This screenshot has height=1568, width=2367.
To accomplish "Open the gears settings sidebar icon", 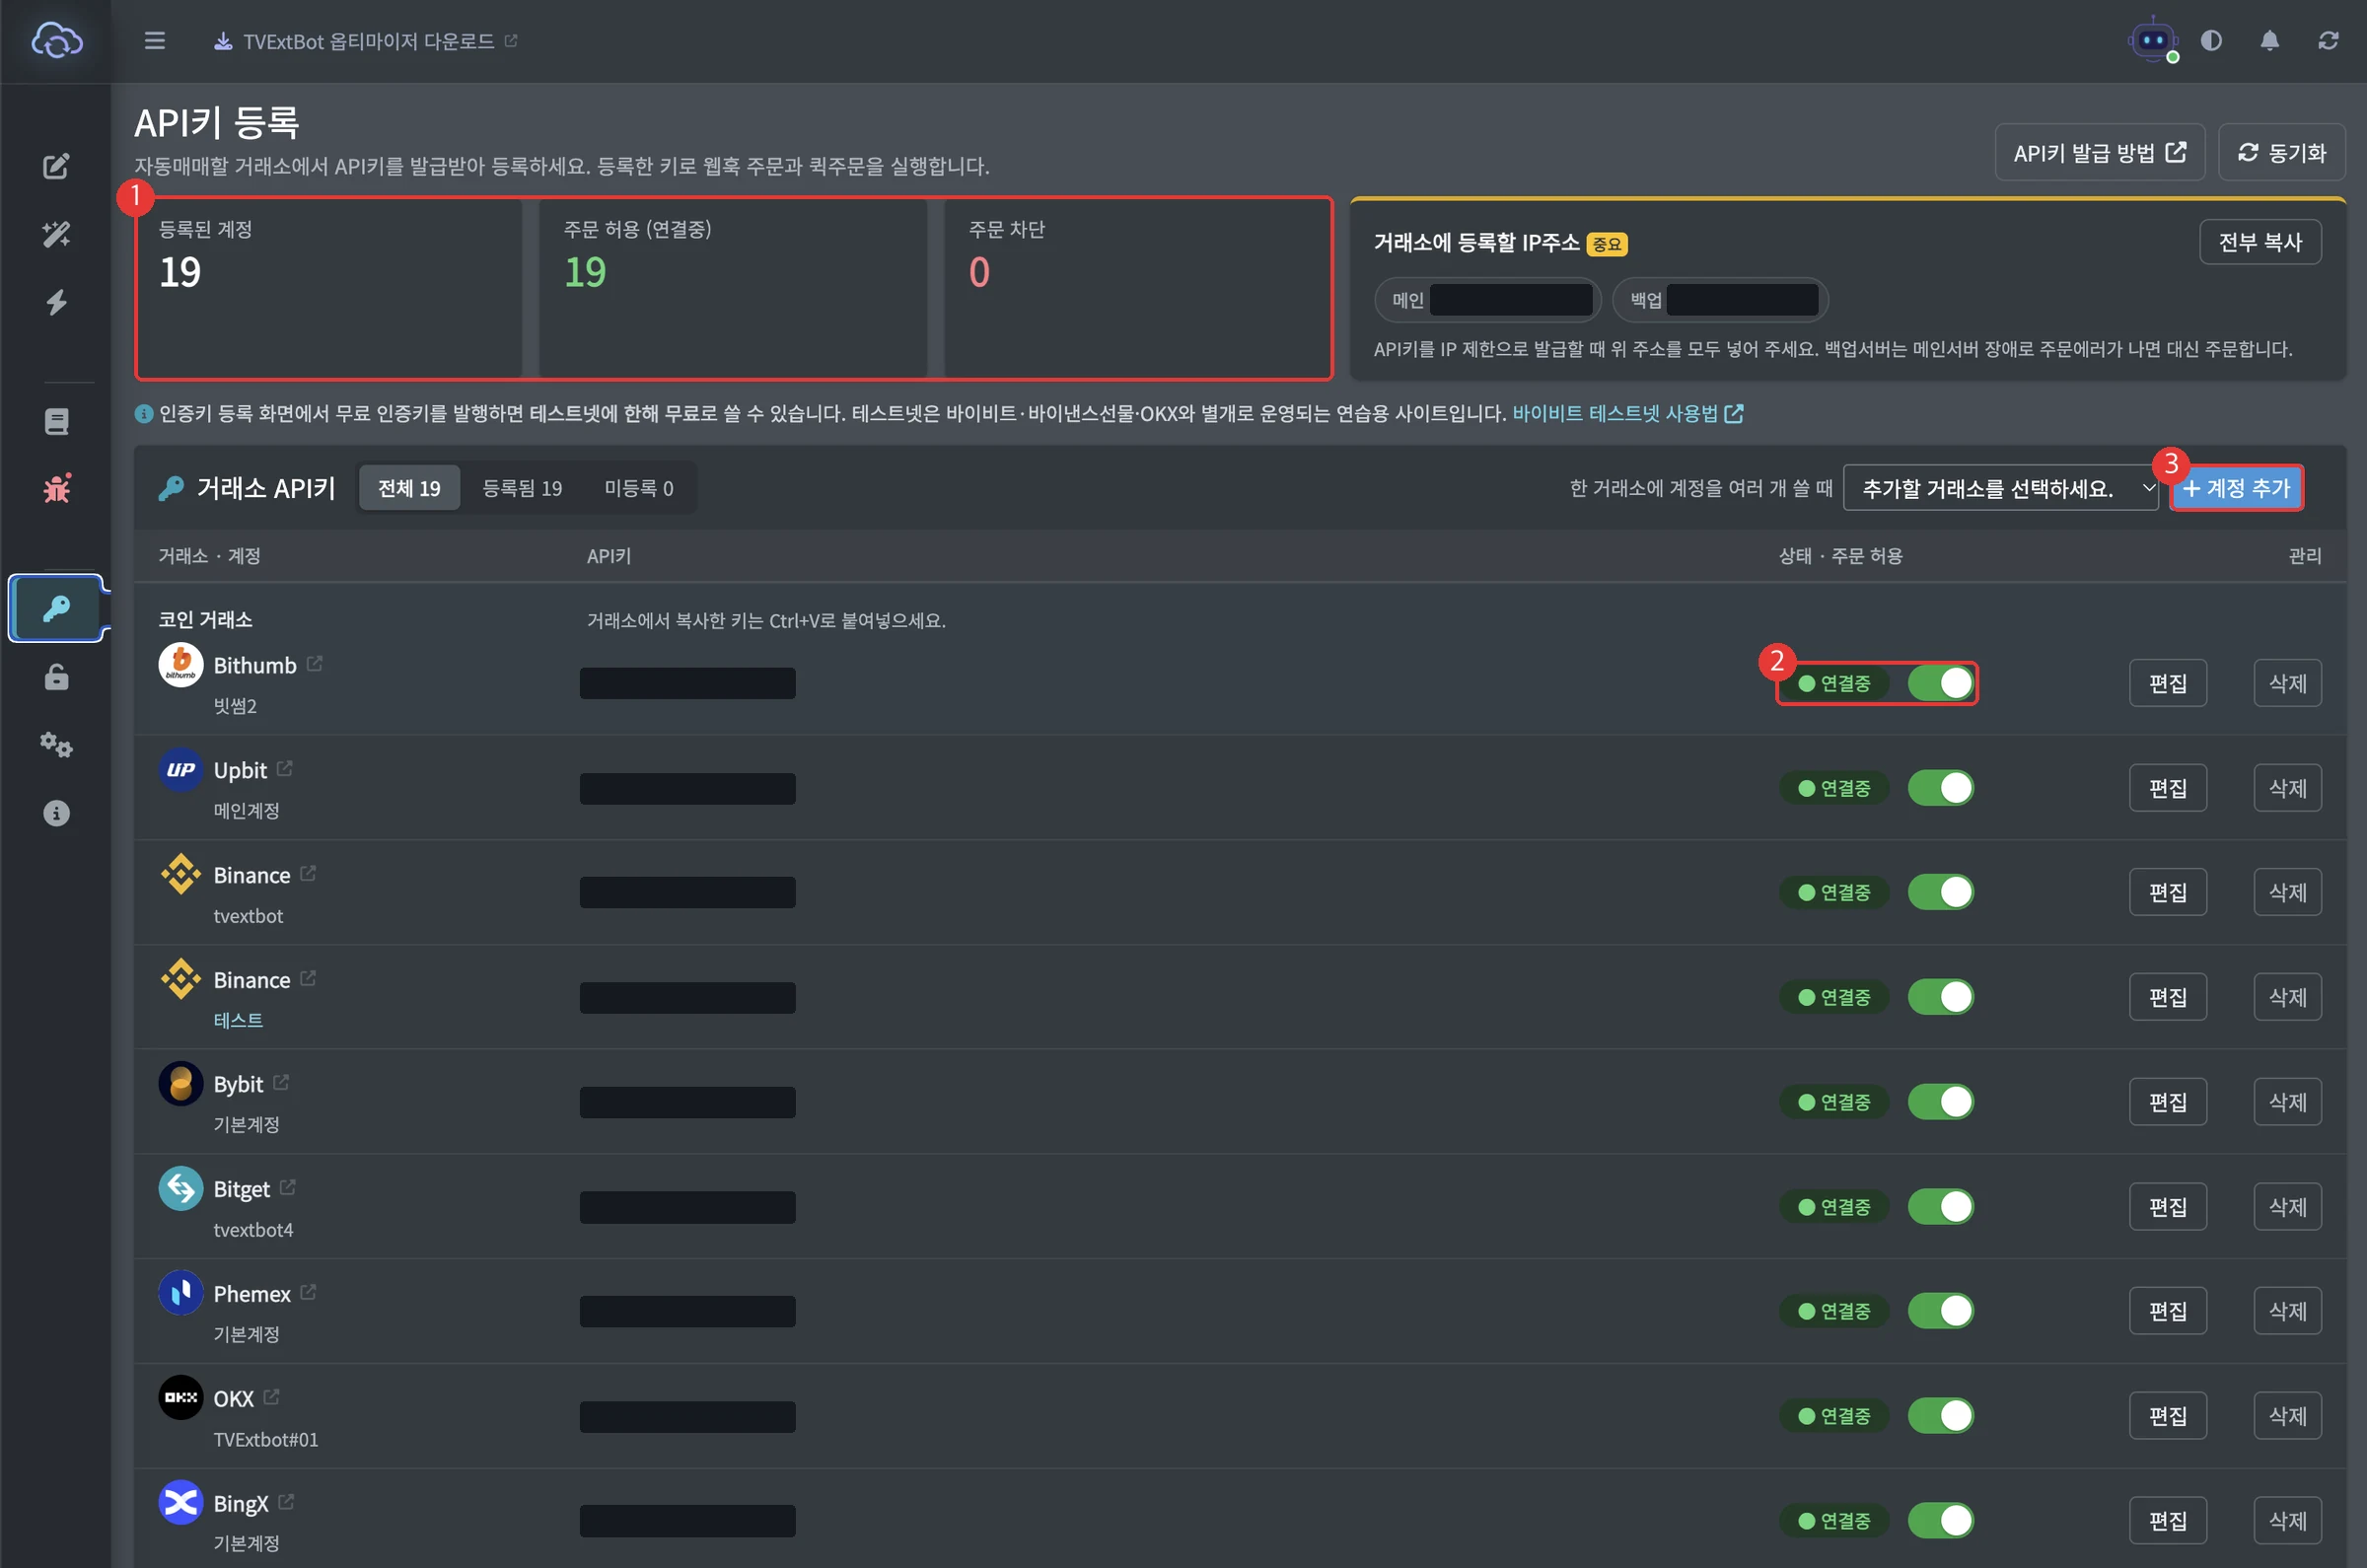I will [56, 745].
